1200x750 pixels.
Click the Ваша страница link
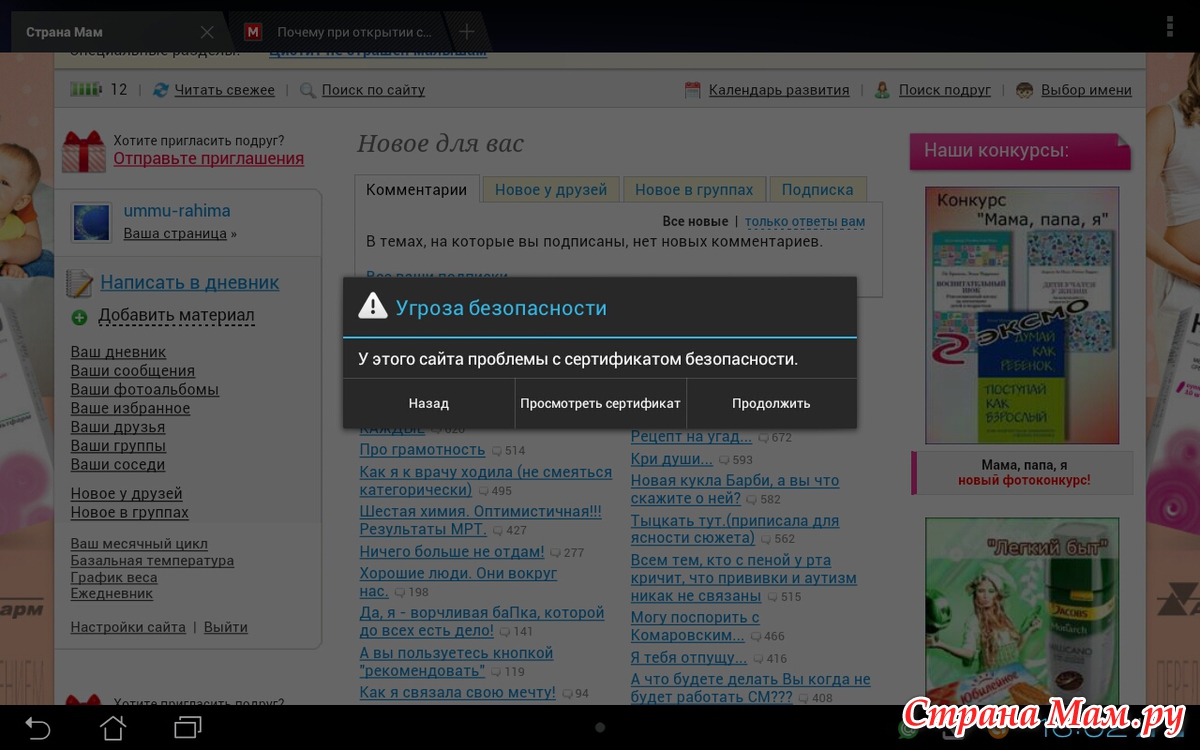[x=175, y=233]
